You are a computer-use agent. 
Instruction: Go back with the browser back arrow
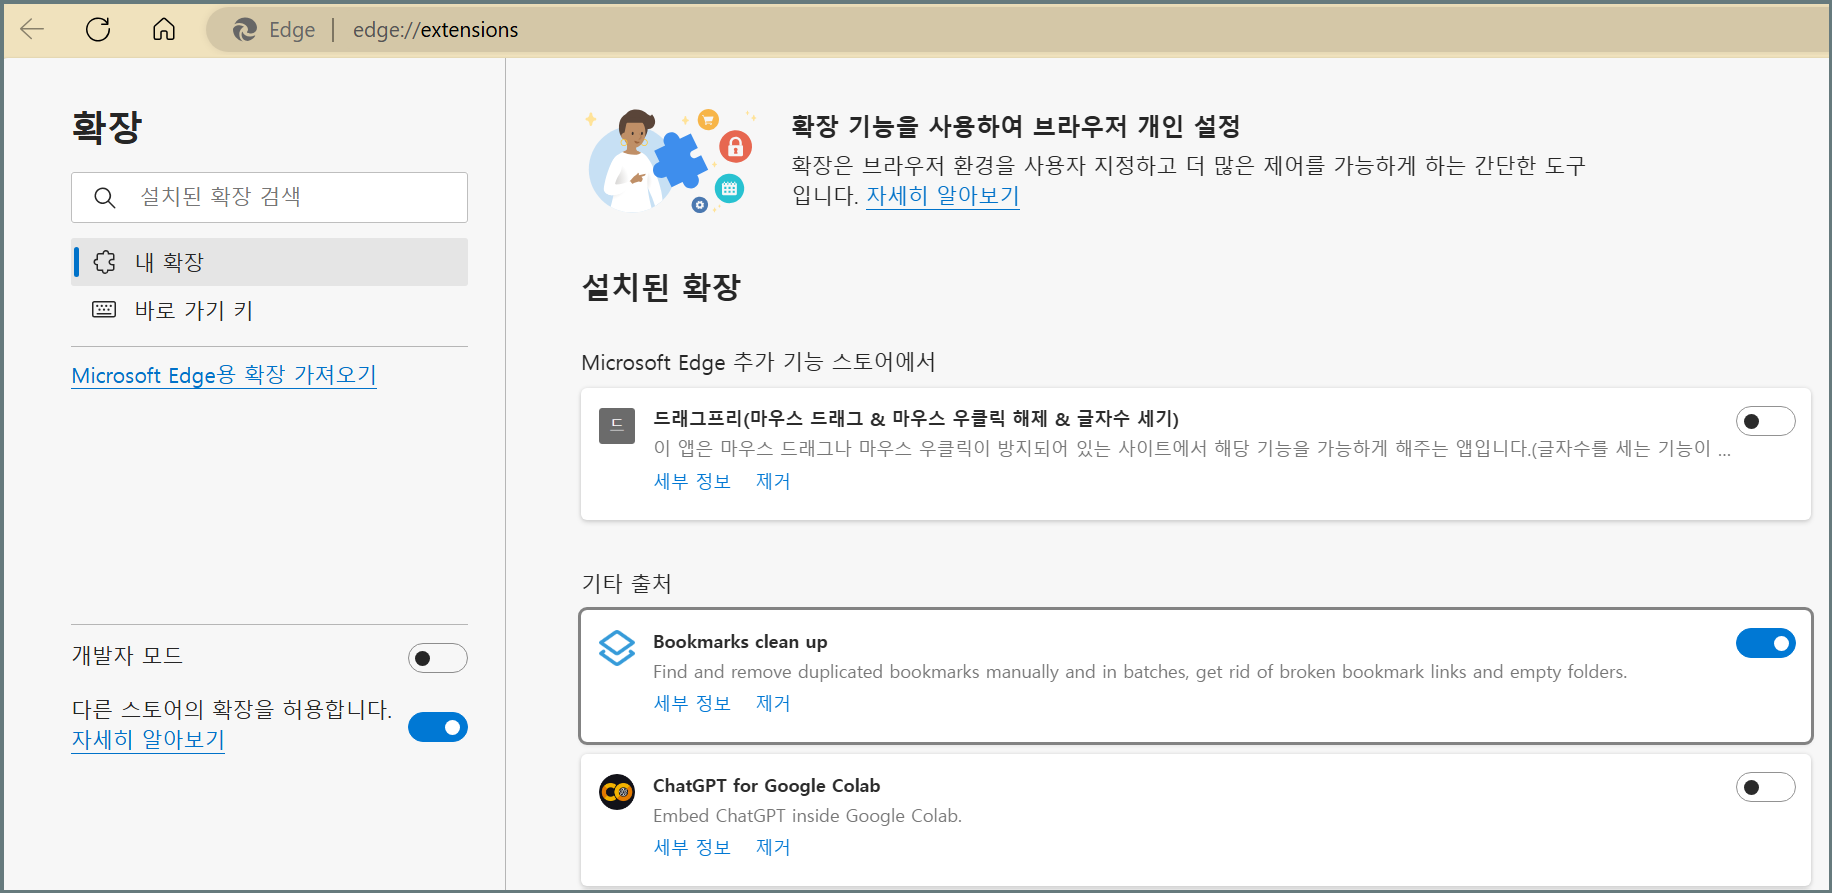(x=32, y=29)
